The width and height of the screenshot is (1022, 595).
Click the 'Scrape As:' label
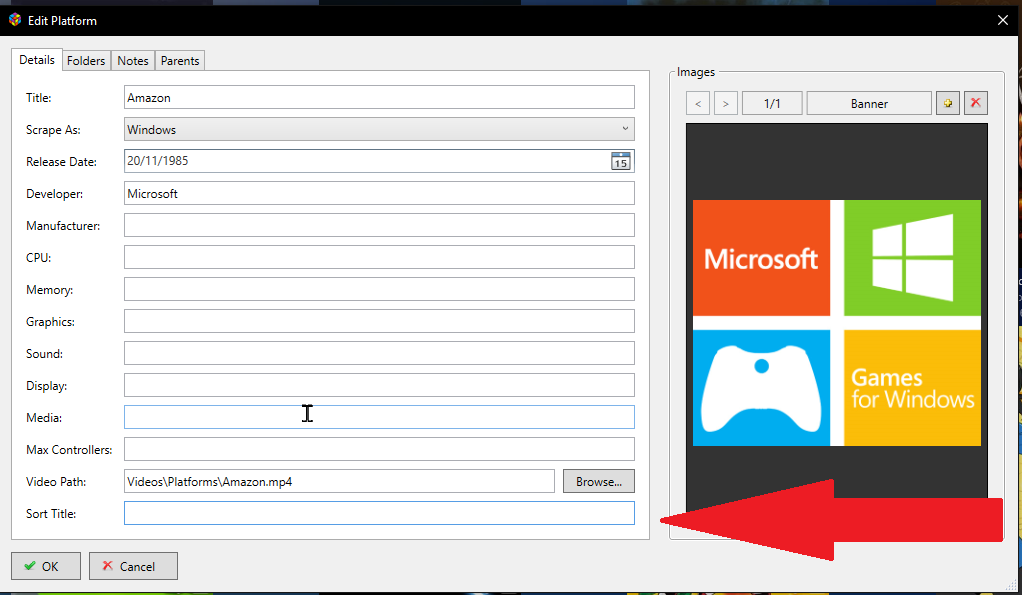(x=53, y=130)
